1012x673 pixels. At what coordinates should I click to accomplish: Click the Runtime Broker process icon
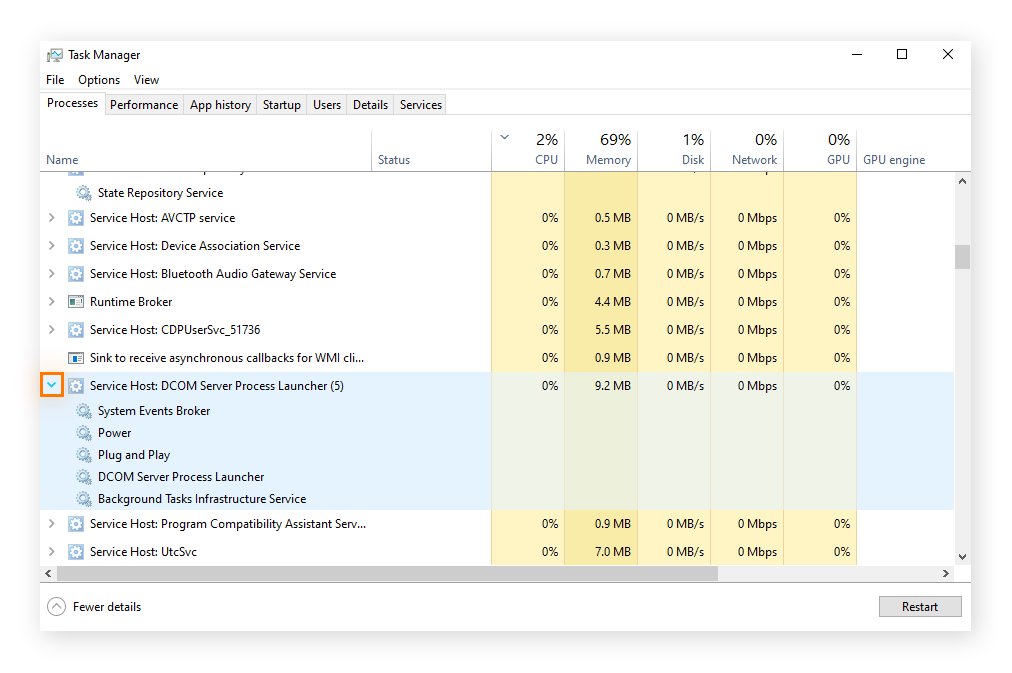[x=76, y=302]
